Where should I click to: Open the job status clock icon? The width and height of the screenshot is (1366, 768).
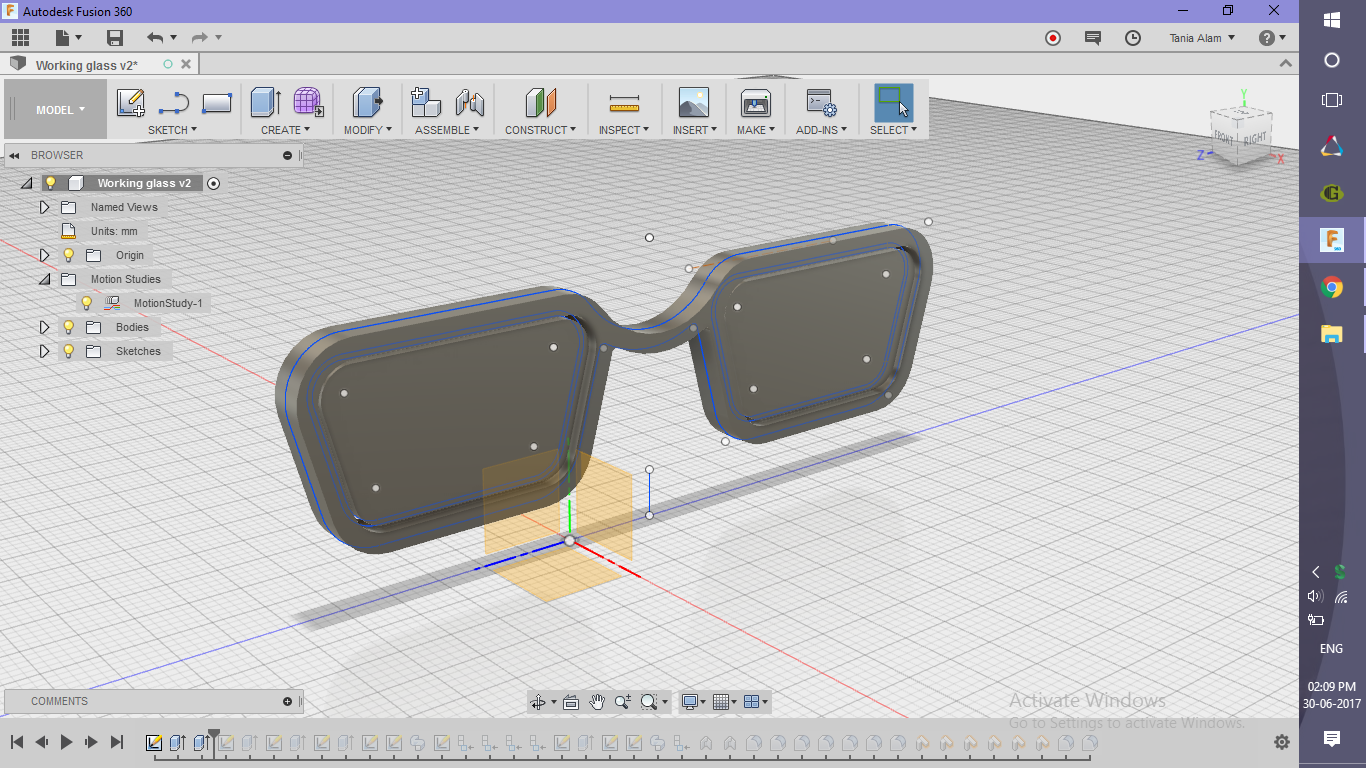pos(1133,38)
